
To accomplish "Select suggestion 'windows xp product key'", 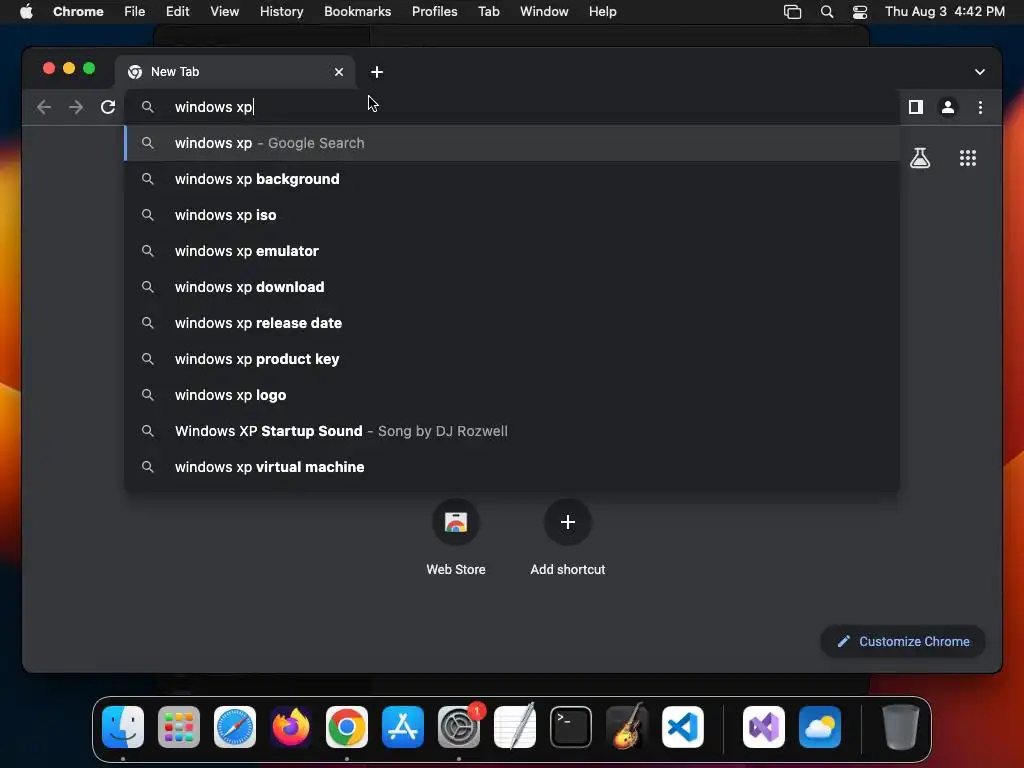I will [x=512, y=359].
